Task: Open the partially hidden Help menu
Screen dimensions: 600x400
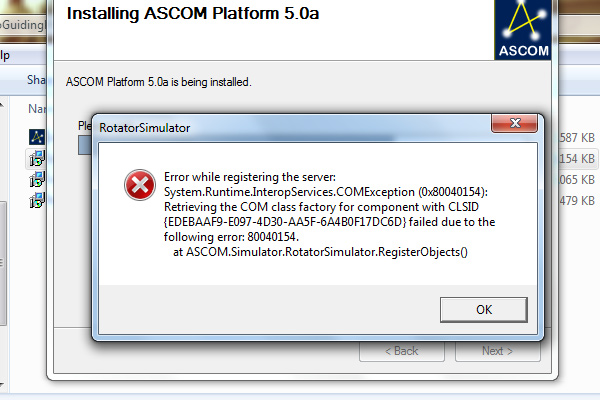Action: [x=5, y=56]
